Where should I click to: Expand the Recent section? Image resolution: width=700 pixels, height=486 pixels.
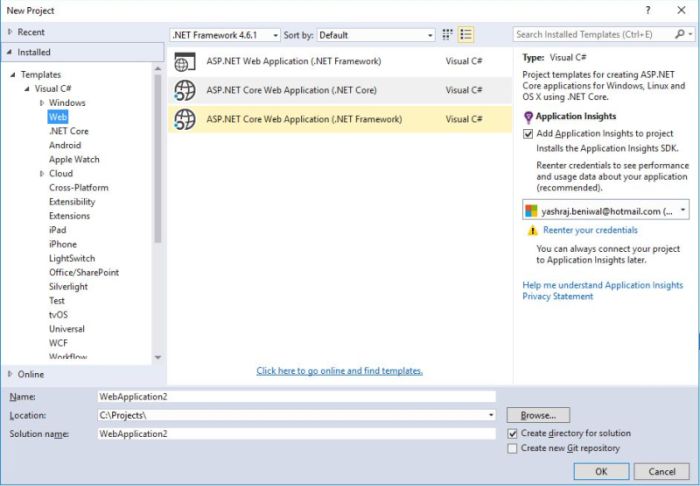tap(10, 32)
